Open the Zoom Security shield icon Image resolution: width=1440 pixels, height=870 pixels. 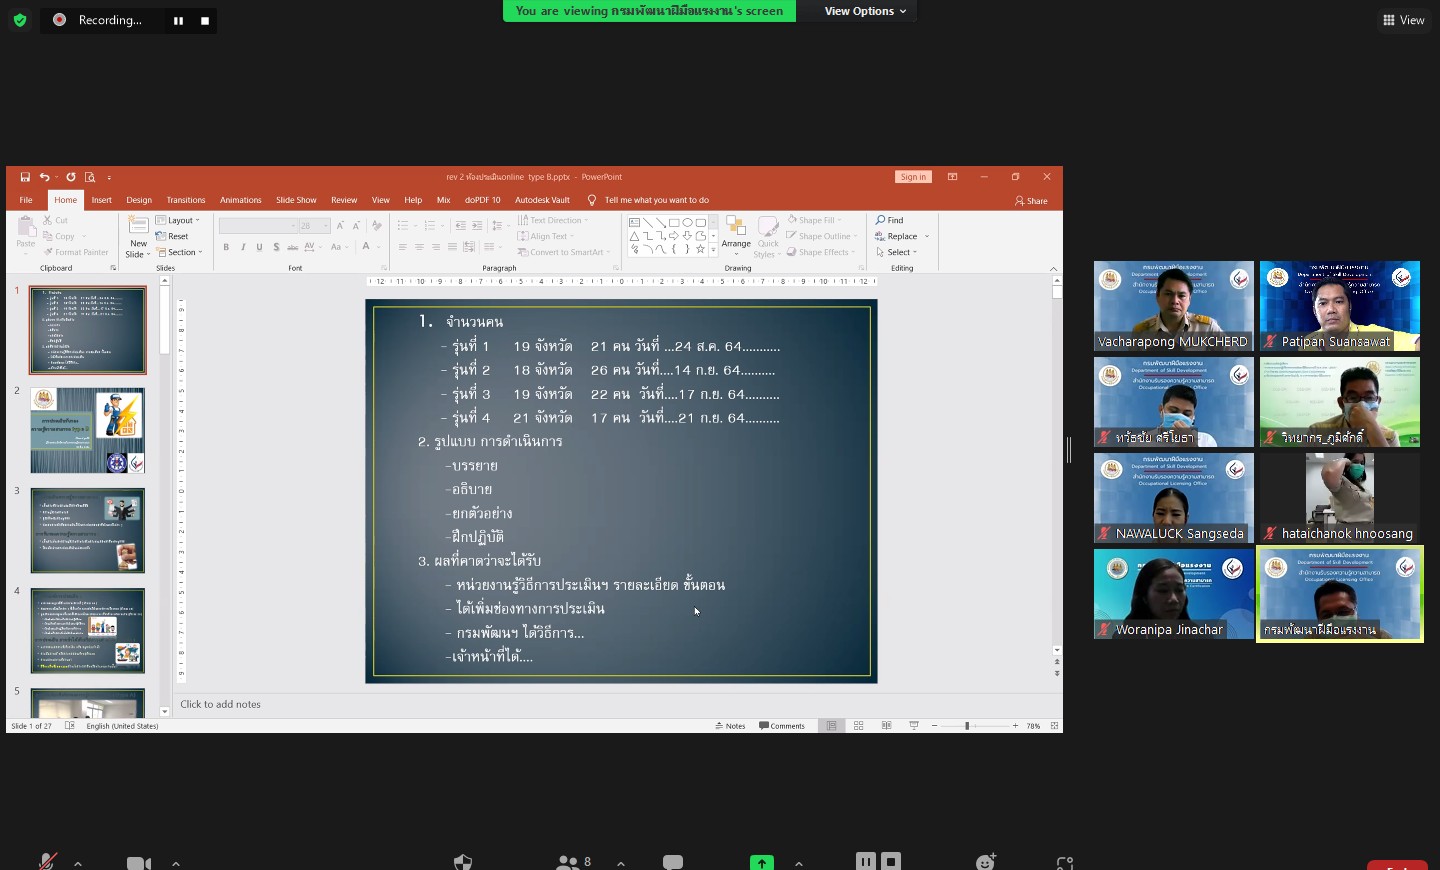pyautogui.click(x=463, y=862)
